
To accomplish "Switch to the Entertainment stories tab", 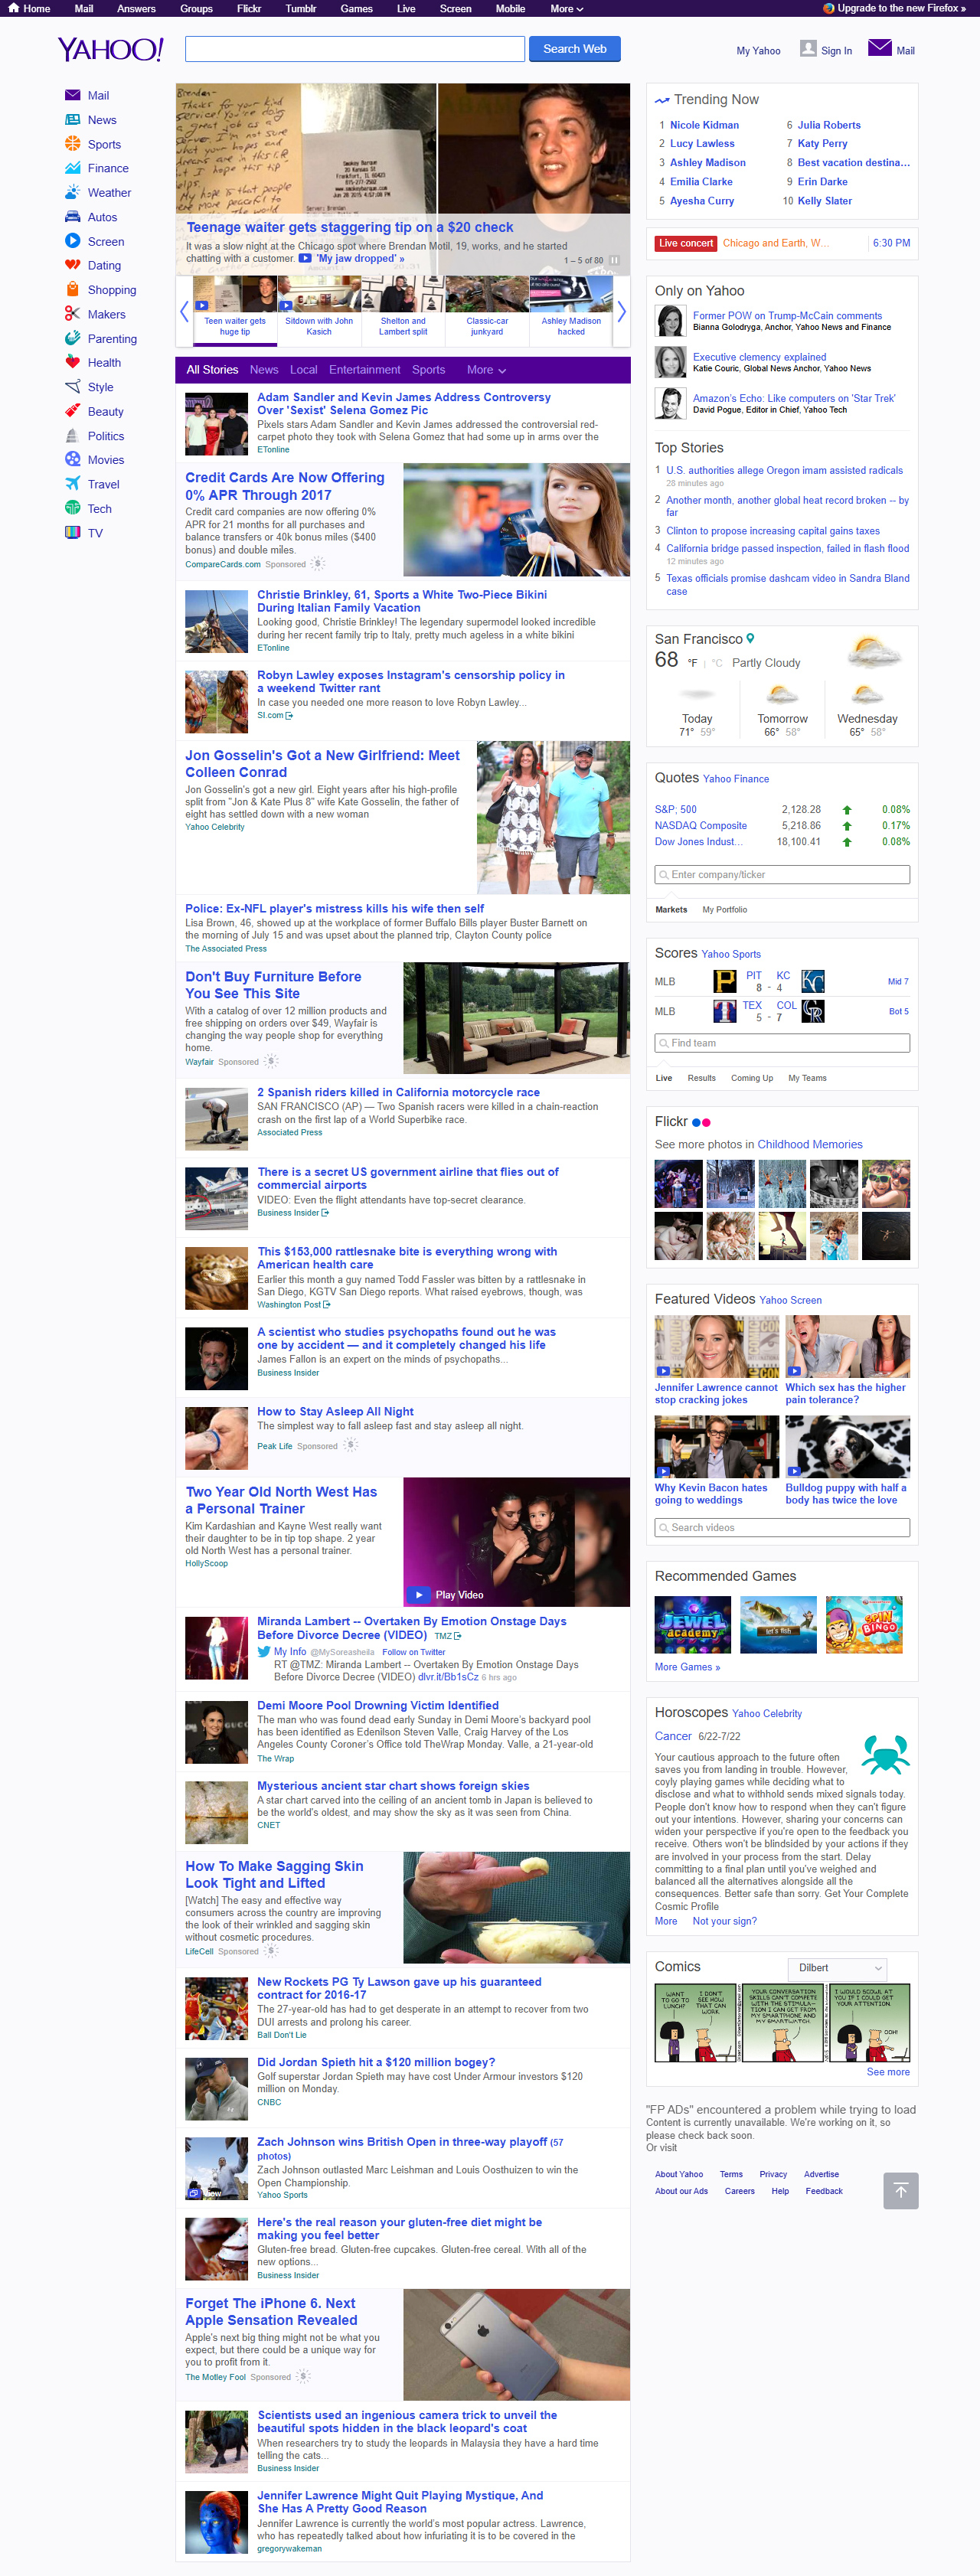I will pyautogui.click(x=364, y=370).
